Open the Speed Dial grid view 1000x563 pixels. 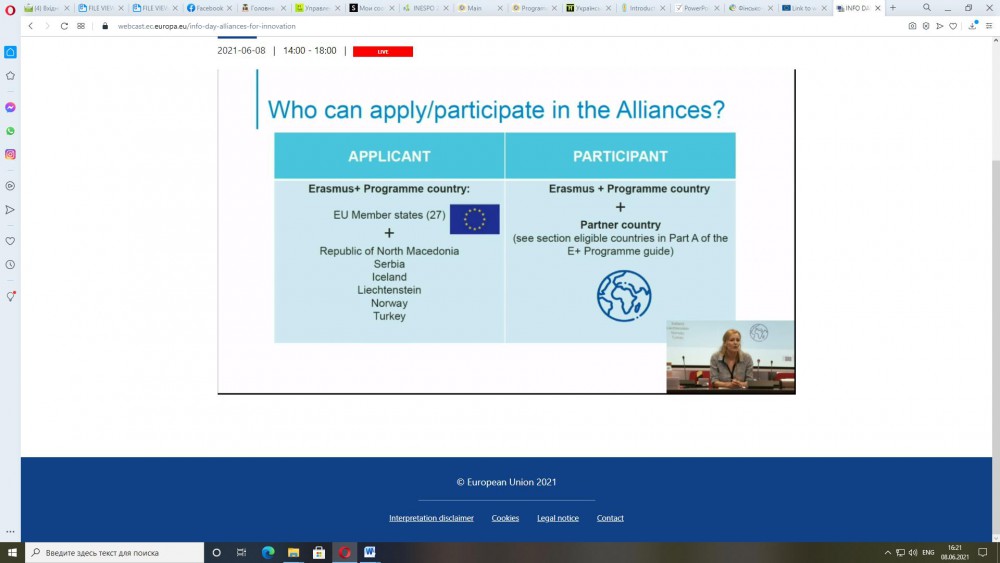click(81, 26)
